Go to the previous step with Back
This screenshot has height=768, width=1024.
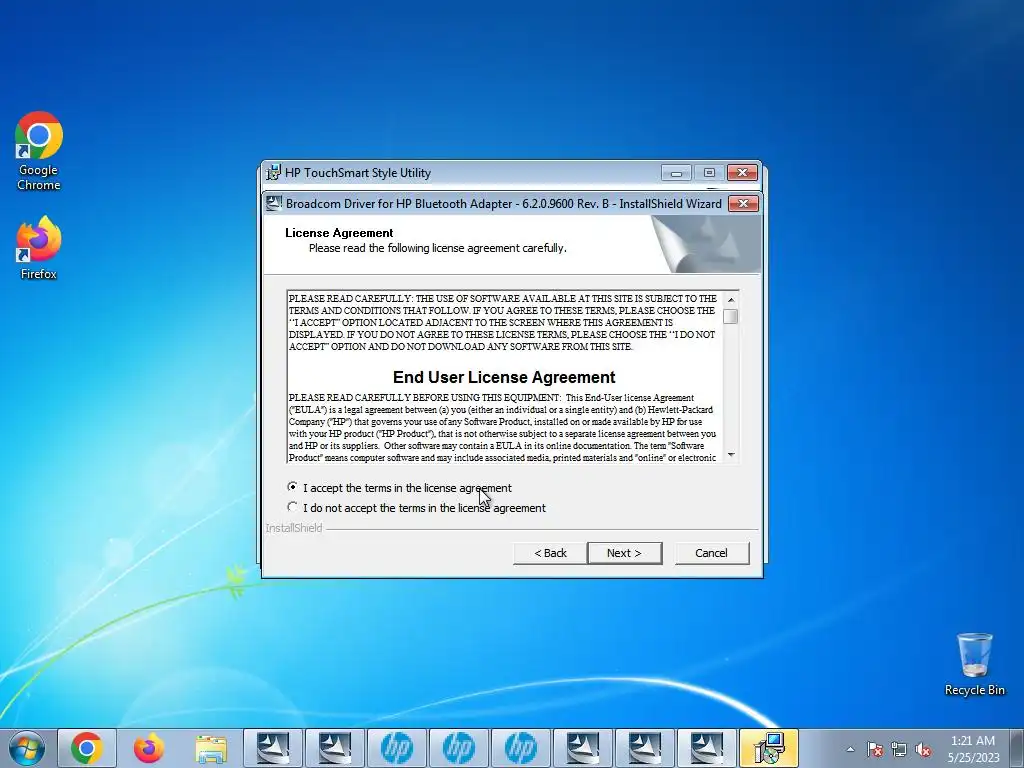551,553
